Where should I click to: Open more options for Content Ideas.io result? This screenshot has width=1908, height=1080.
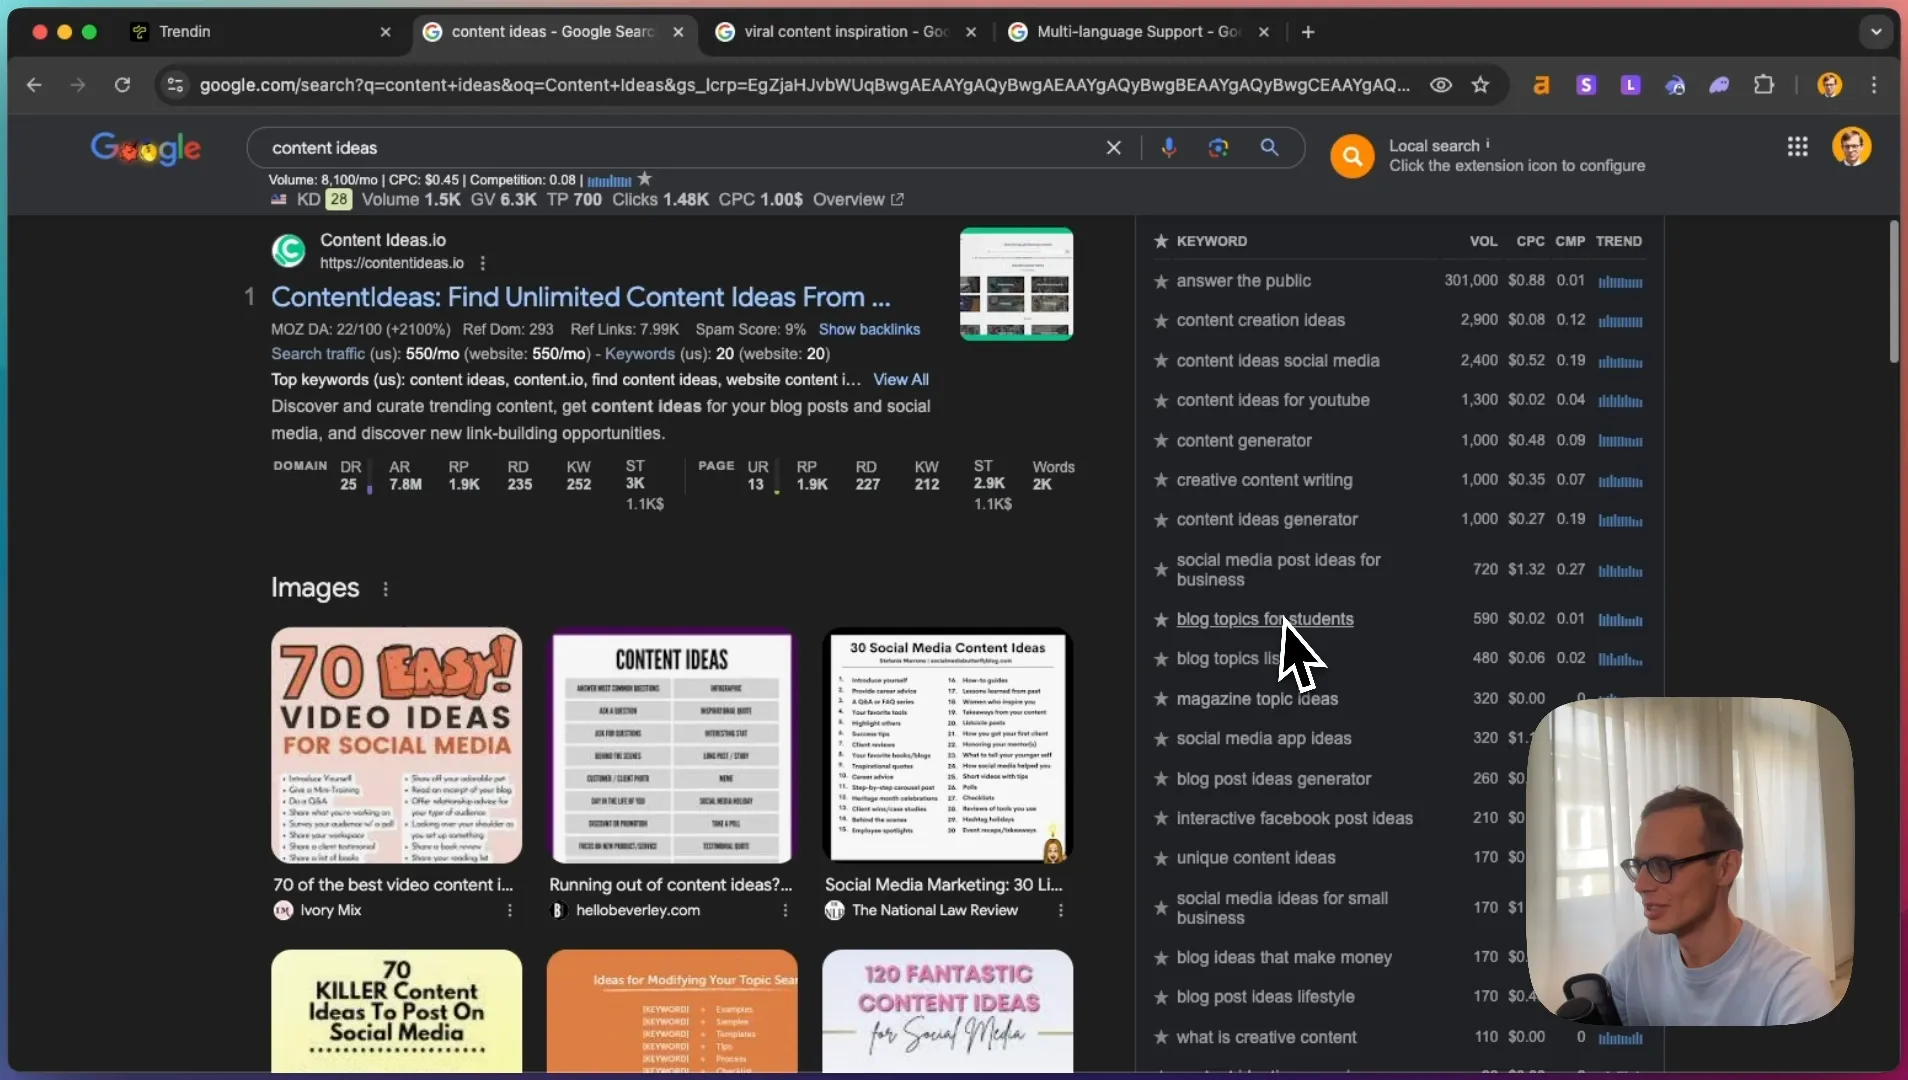click(483, 264)
